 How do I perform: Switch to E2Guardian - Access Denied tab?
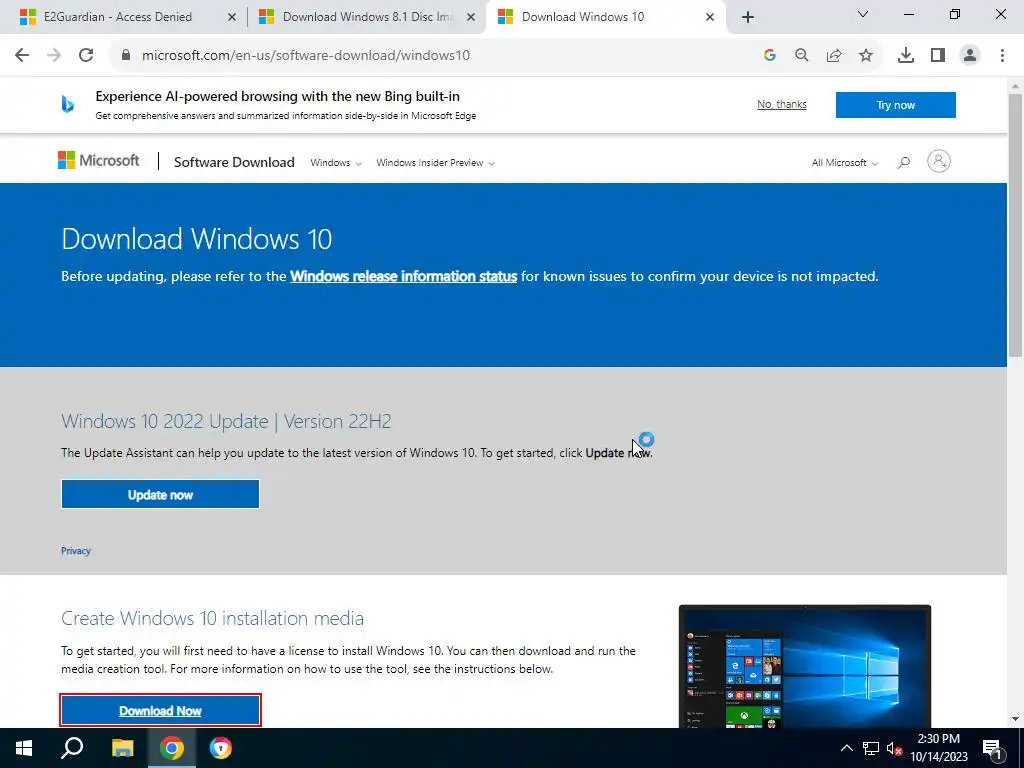tap(118, 17)
